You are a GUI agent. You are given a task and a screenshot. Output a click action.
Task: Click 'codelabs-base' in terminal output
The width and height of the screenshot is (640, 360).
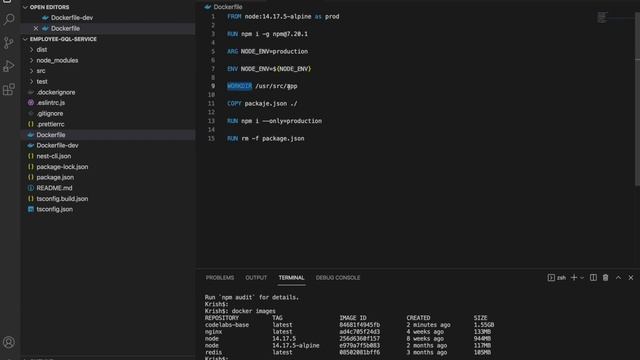point(227,325)
